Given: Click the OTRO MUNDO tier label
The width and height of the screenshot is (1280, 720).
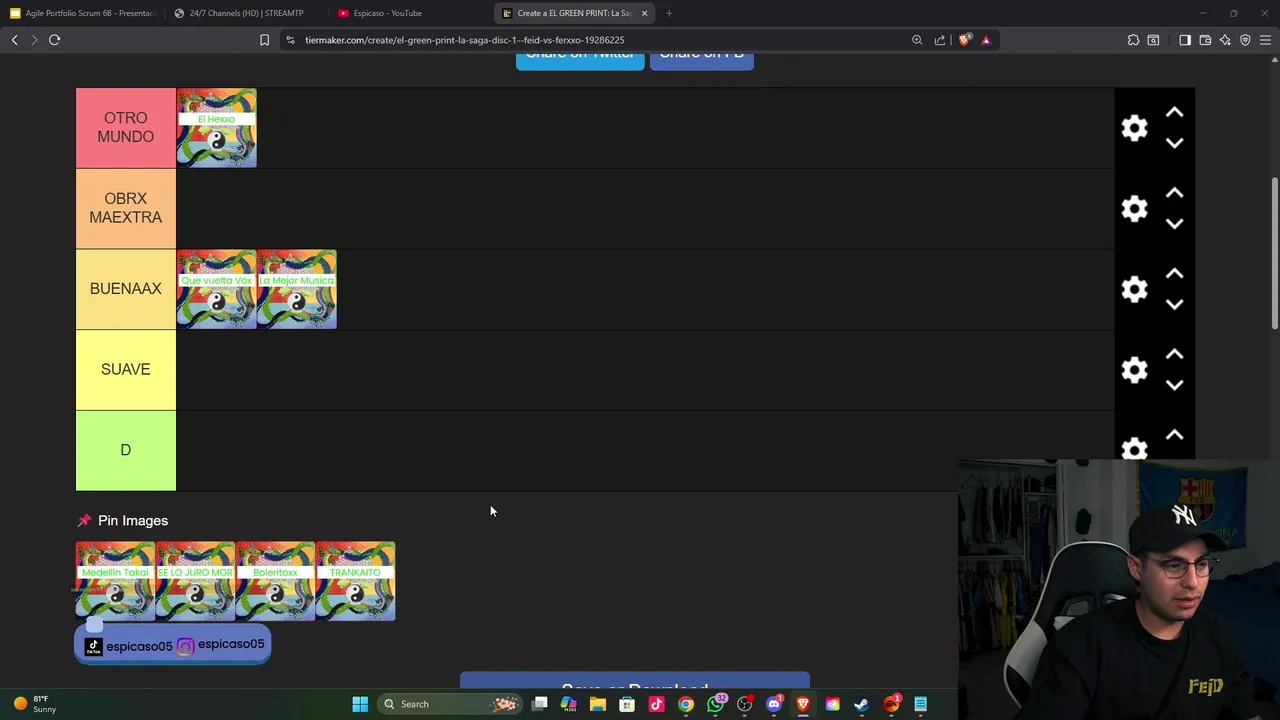Looking at the screenshot, I should tap(126, 128).
